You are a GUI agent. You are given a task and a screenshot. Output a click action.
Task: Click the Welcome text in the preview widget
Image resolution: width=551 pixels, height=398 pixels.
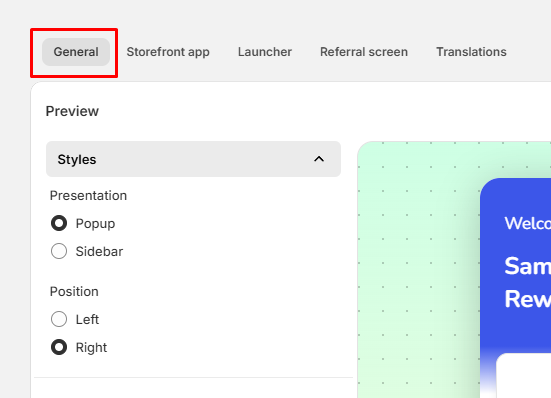(528, 223)
